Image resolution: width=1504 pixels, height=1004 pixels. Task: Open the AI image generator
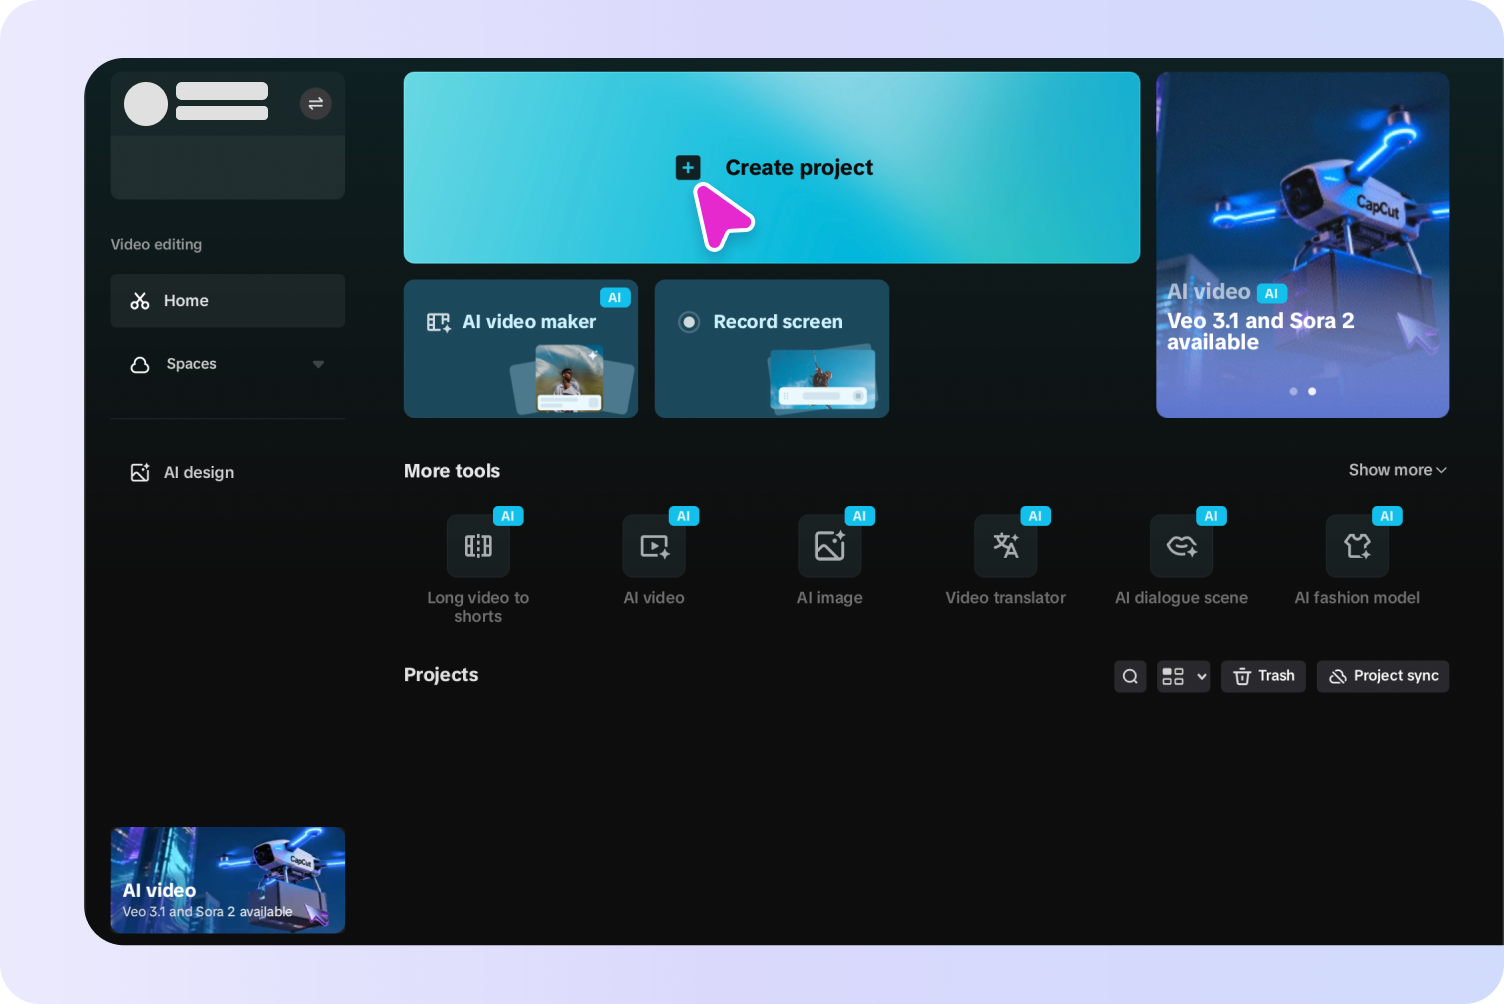coord(829,546)
